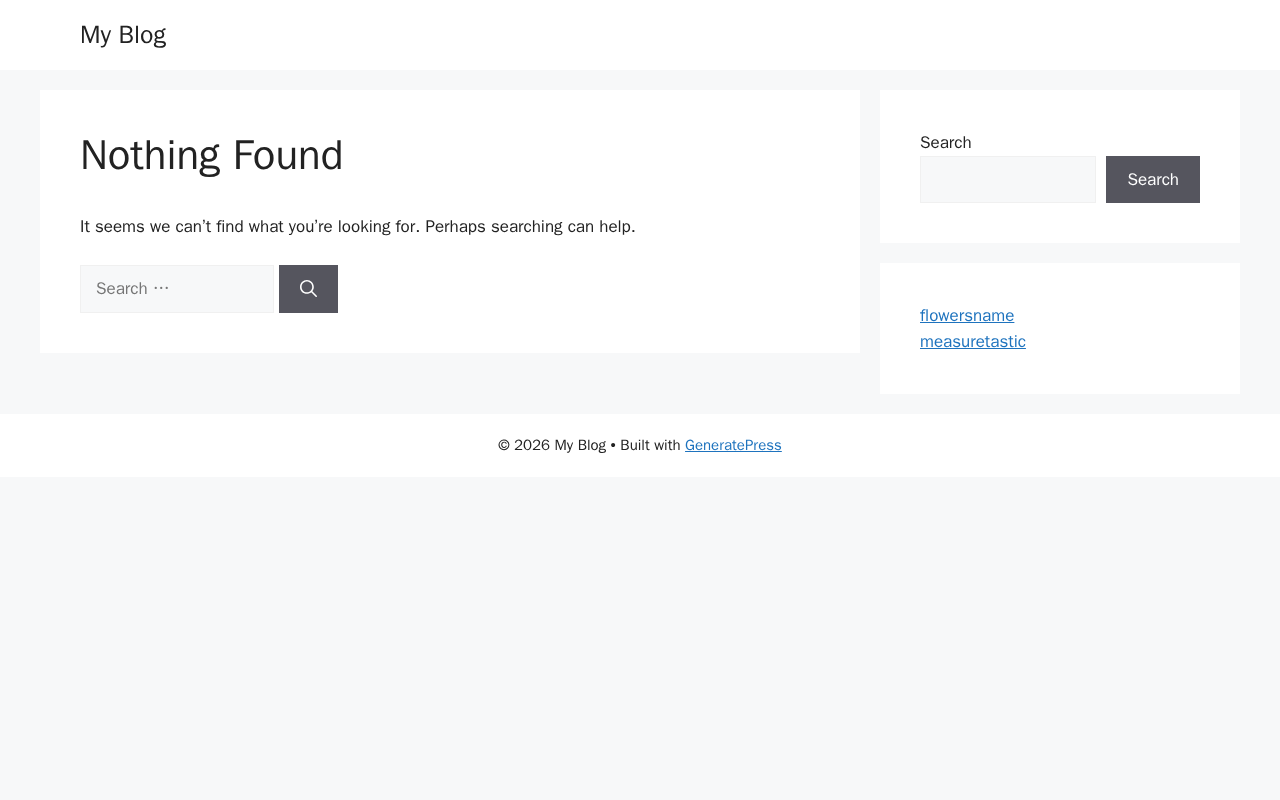This screenshot has width=1280, height=800.
Task: Click the 'Built with' footer text
Action: (650, 445)
